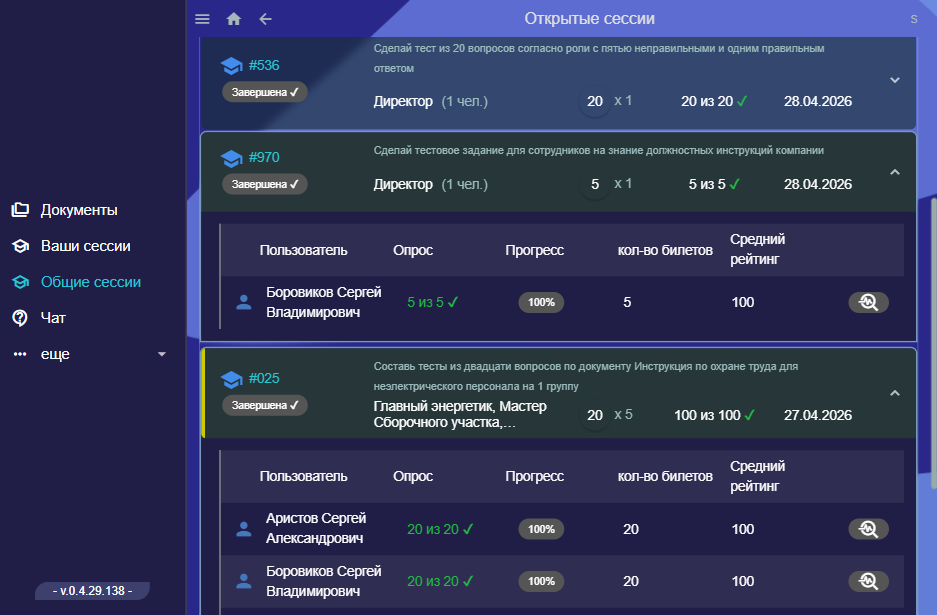The height and width of the screenshot is (615, 937).
Task: Click Средний рейтинг header in session #970 table
Action: [758, 249]
